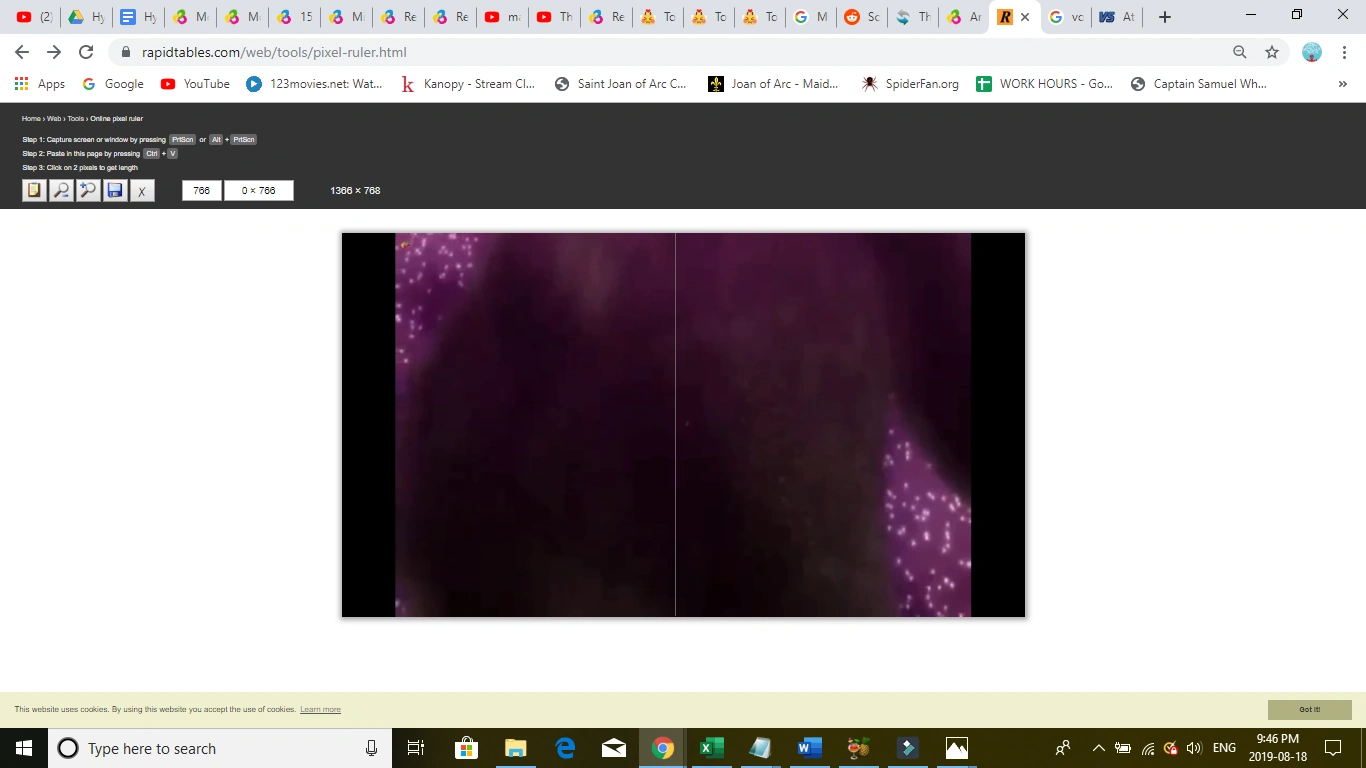1366x768 pixels.
Task: Click the pasted screenshot image on the ruler canvas
Action: [683, 425]
